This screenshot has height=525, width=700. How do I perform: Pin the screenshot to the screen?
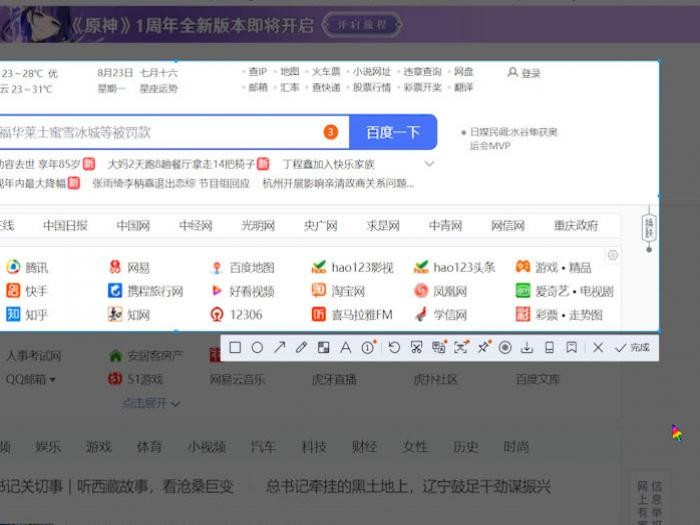pyautogui.click(x=483, y=347)
